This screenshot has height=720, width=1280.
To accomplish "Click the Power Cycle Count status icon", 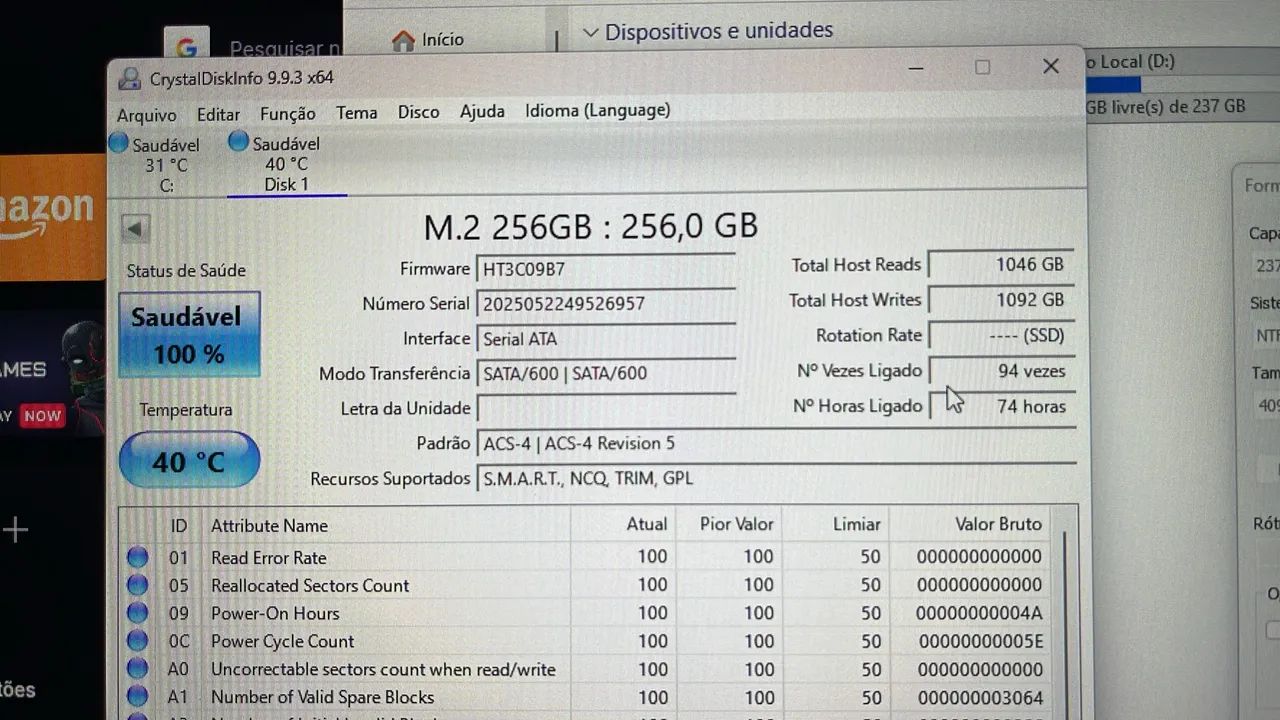I will point(137,641).
